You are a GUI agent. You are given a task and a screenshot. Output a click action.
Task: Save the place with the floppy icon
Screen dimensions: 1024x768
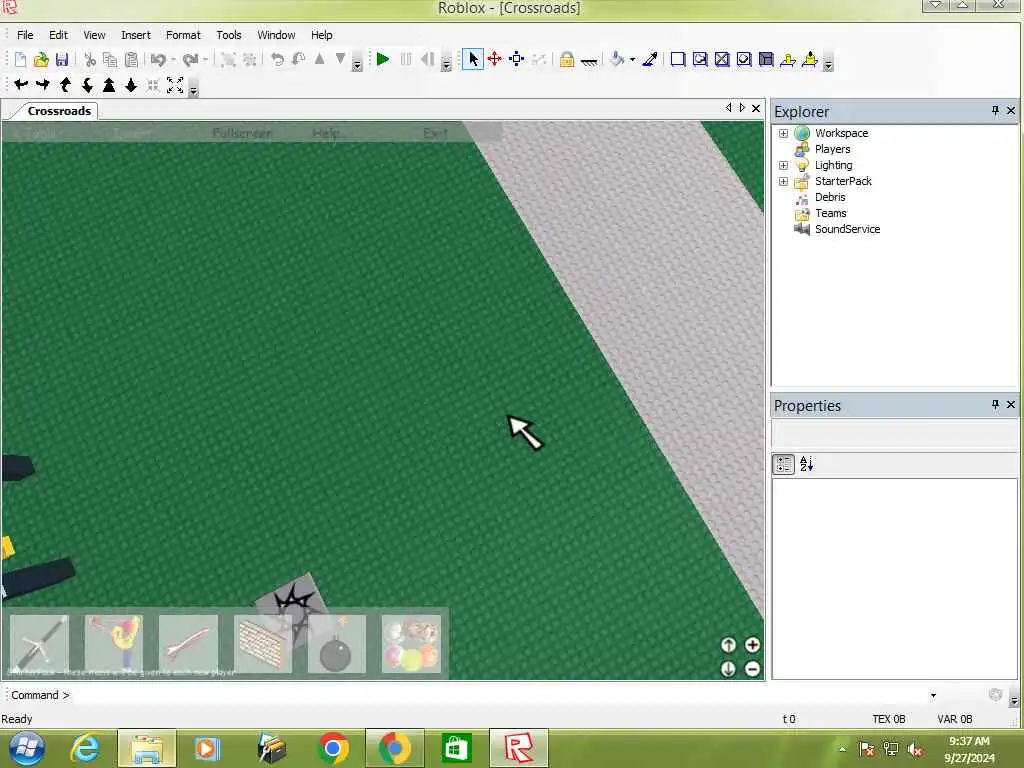[62, 59]
